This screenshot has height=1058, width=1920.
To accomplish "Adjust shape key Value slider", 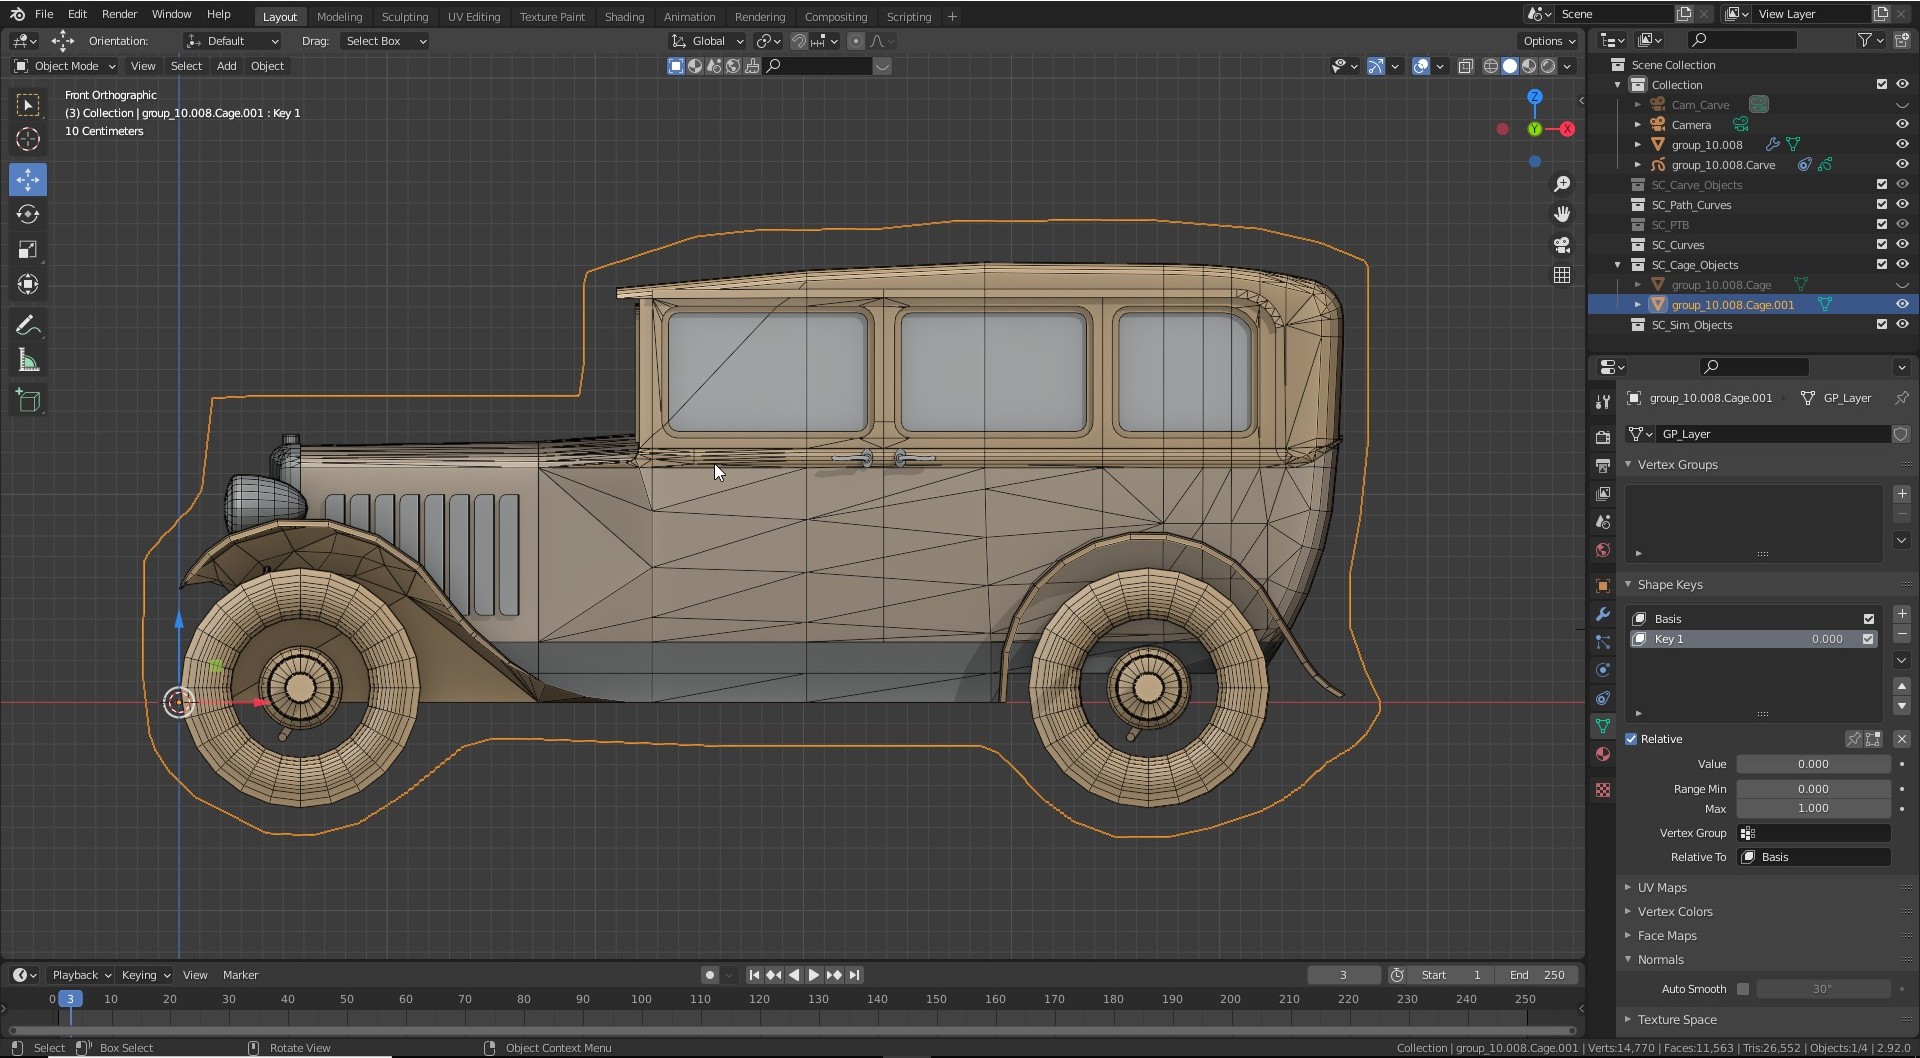I will pyautogui.click(x=1813, y=764).
